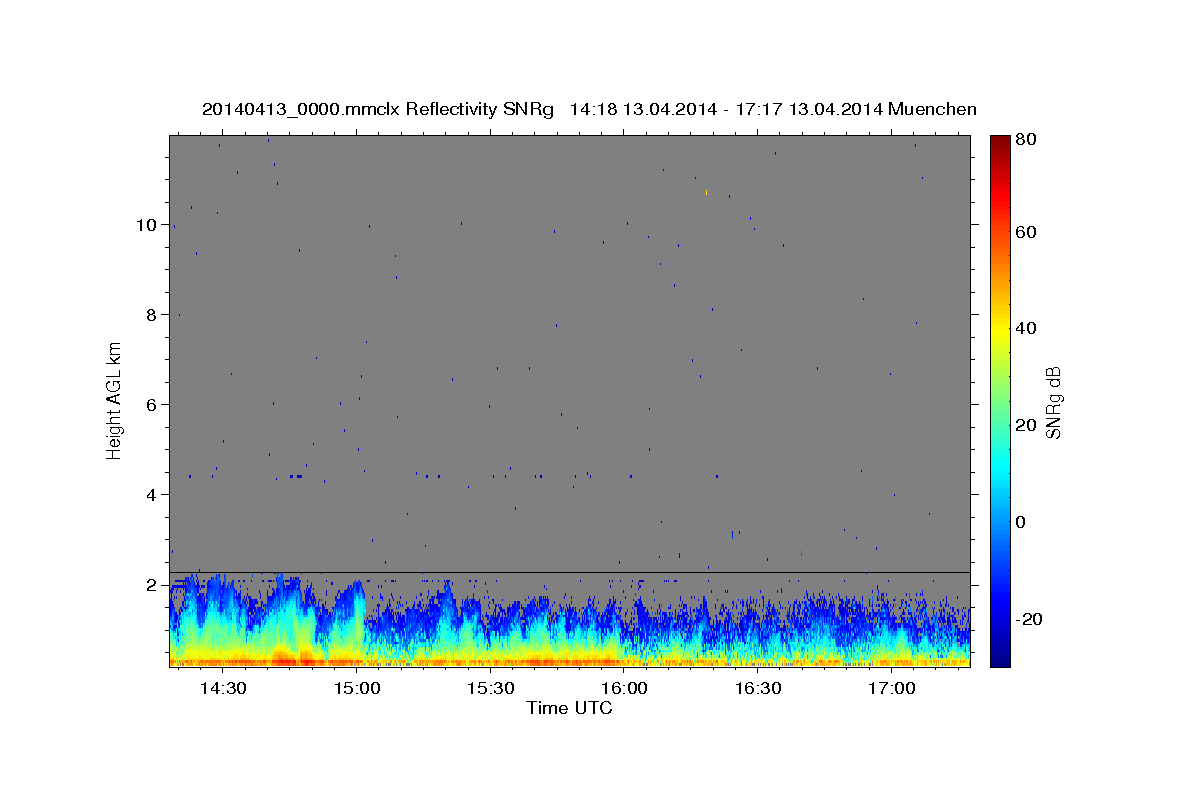Image resolution: width=1200 pixels, height=800 pixels.
Task: Click the plot title text
Action: 589,109
